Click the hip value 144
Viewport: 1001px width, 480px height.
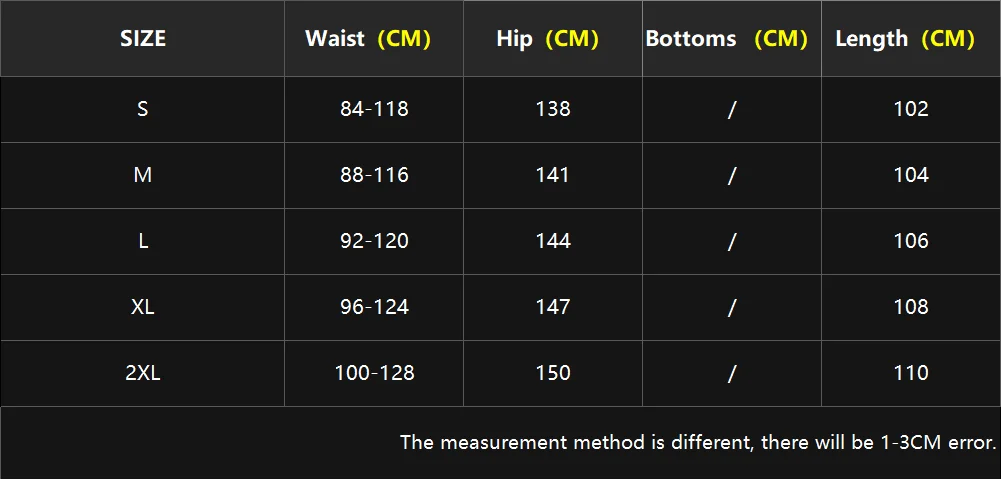(553, 241)
